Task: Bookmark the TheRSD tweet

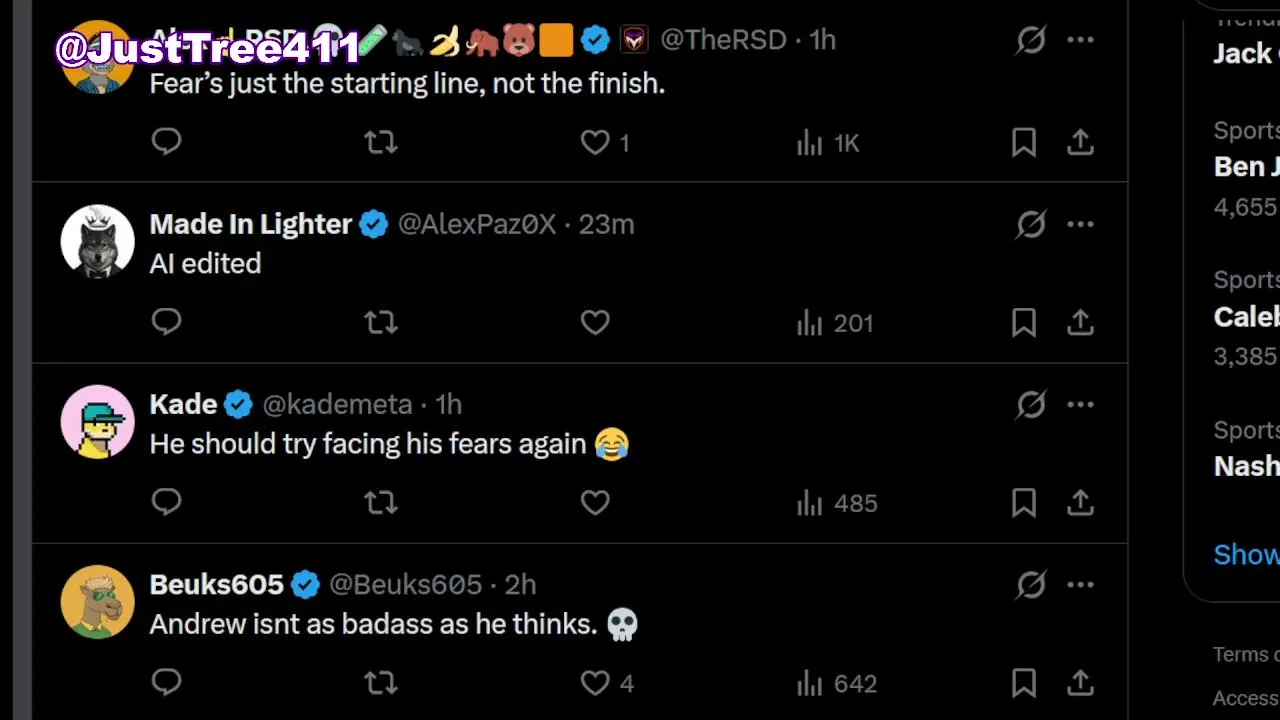Action: tap(1023, 143)
